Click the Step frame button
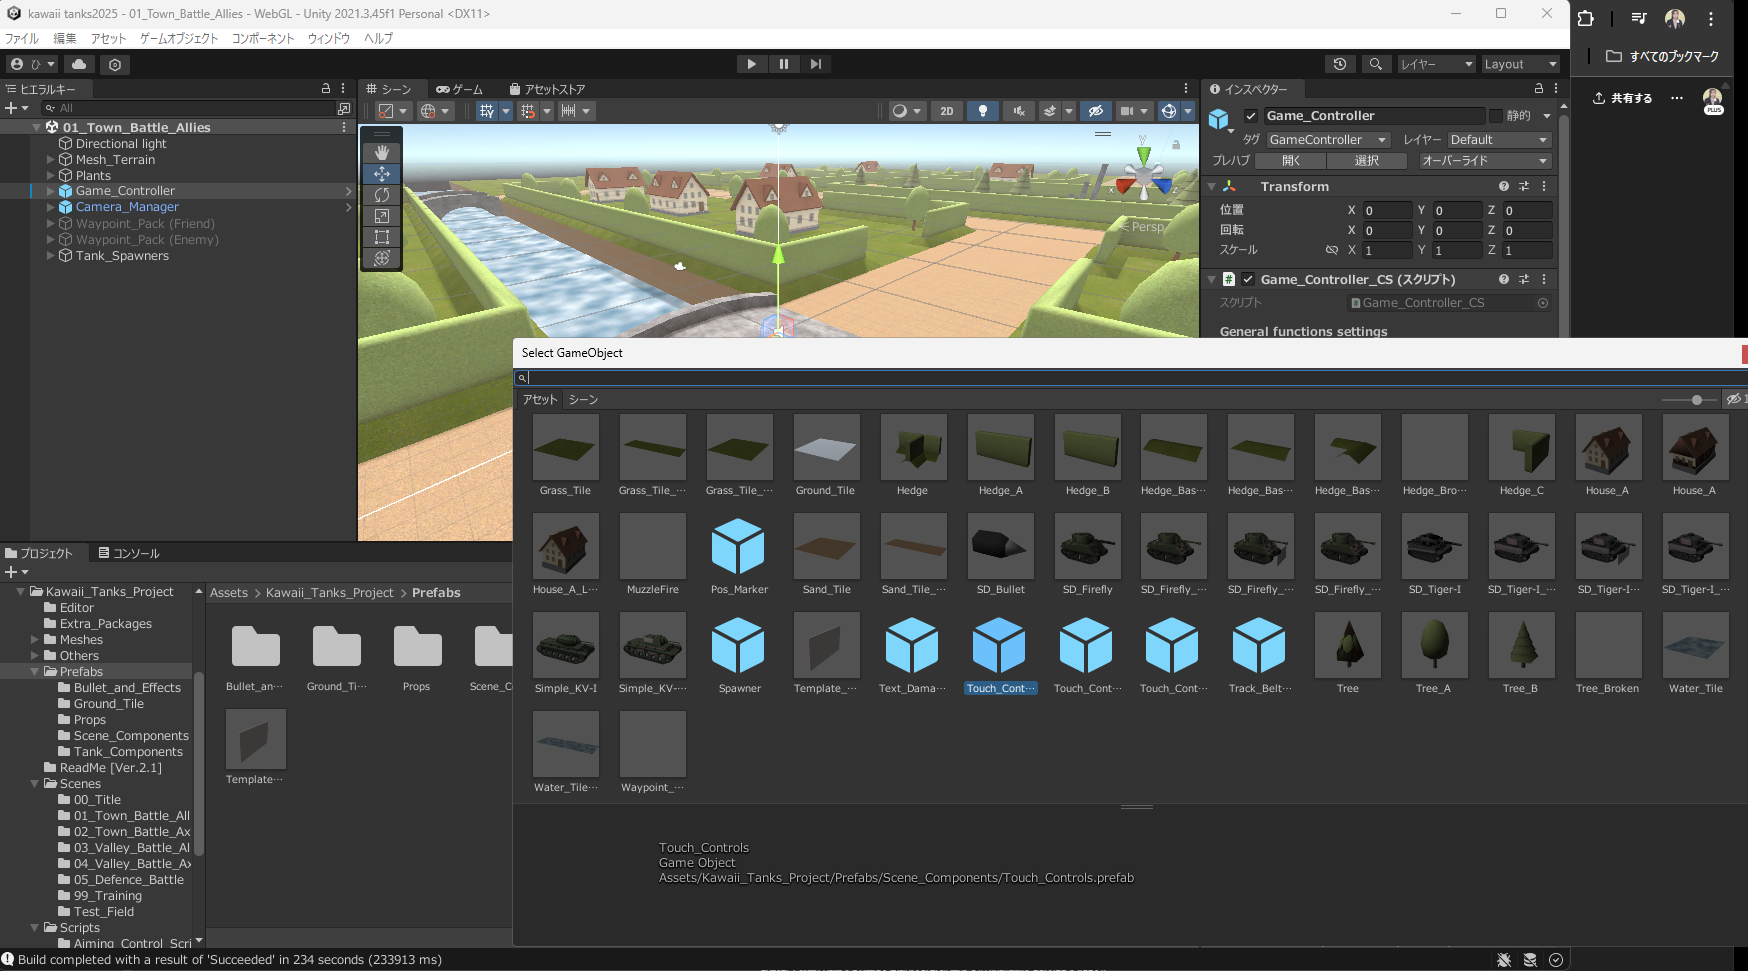 coord(816,64)
